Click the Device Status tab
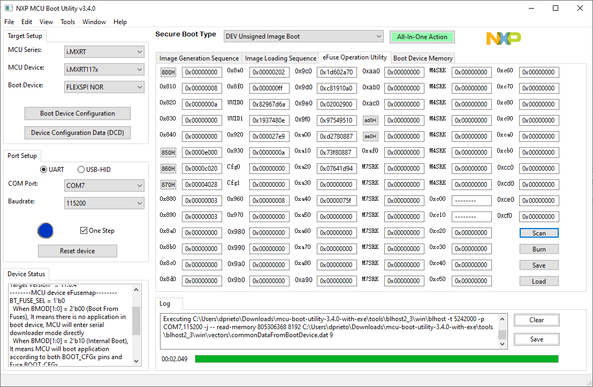The height and width of the screenshot is (387, 593). click(26, 274)
